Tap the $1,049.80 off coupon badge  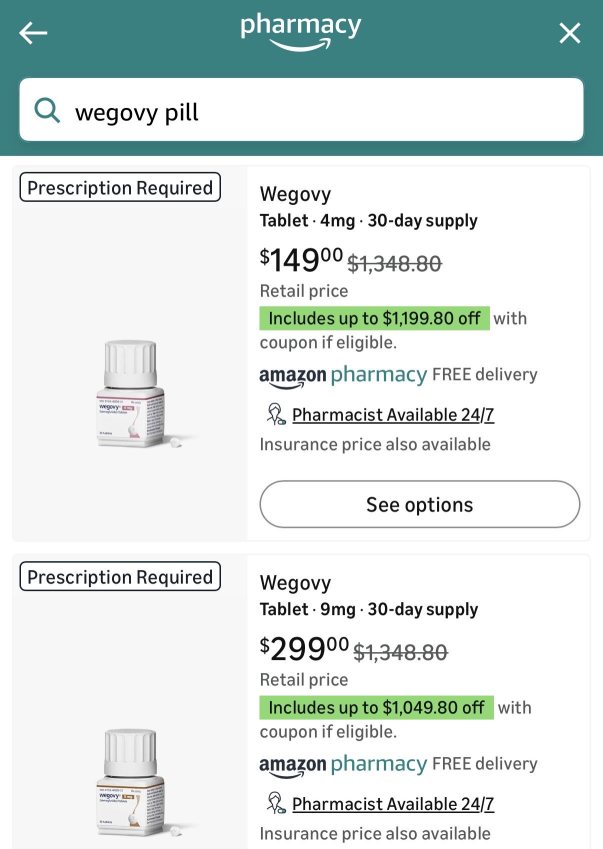(x=377, y=707)
